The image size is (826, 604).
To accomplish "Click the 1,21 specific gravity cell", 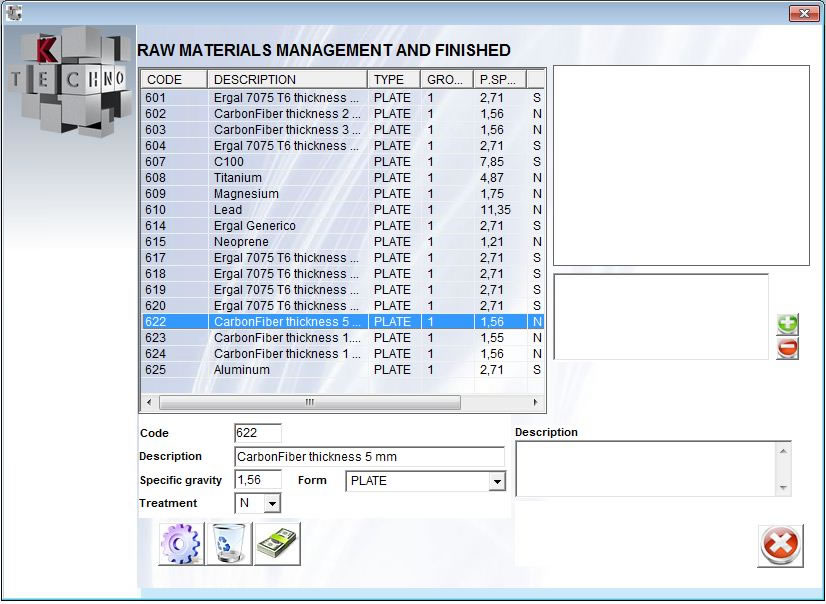I will tap(500, 242).
